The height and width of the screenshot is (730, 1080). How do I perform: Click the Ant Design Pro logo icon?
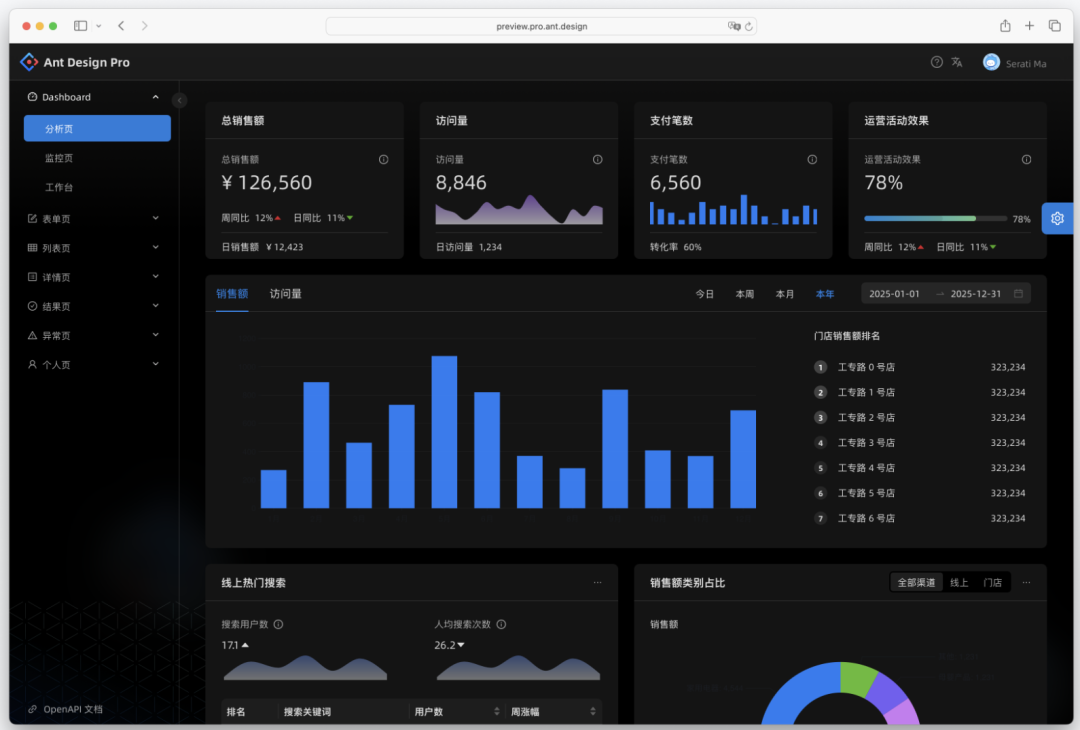click(x=29, y=62)
